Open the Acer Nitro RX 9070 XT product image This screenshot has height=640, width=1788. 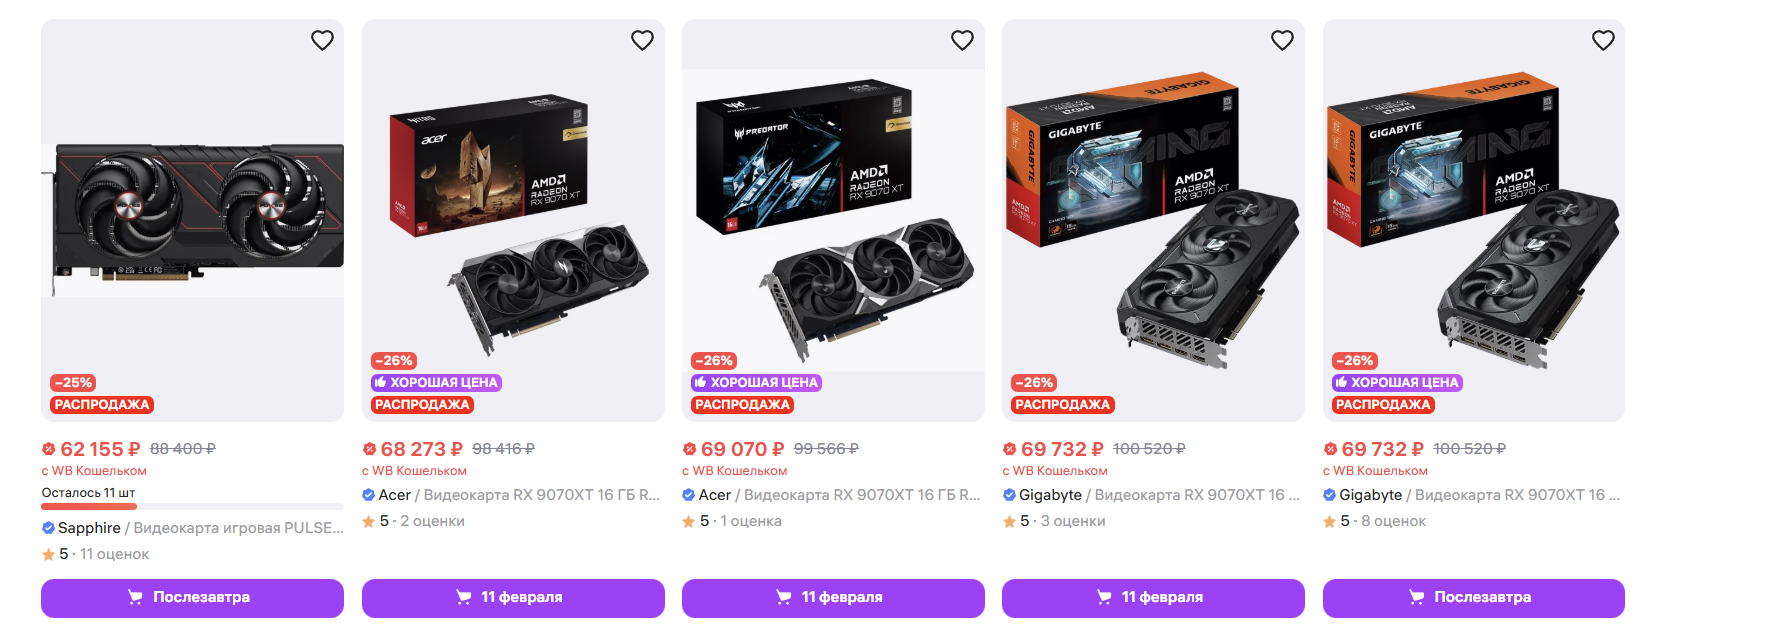point(513,220)
